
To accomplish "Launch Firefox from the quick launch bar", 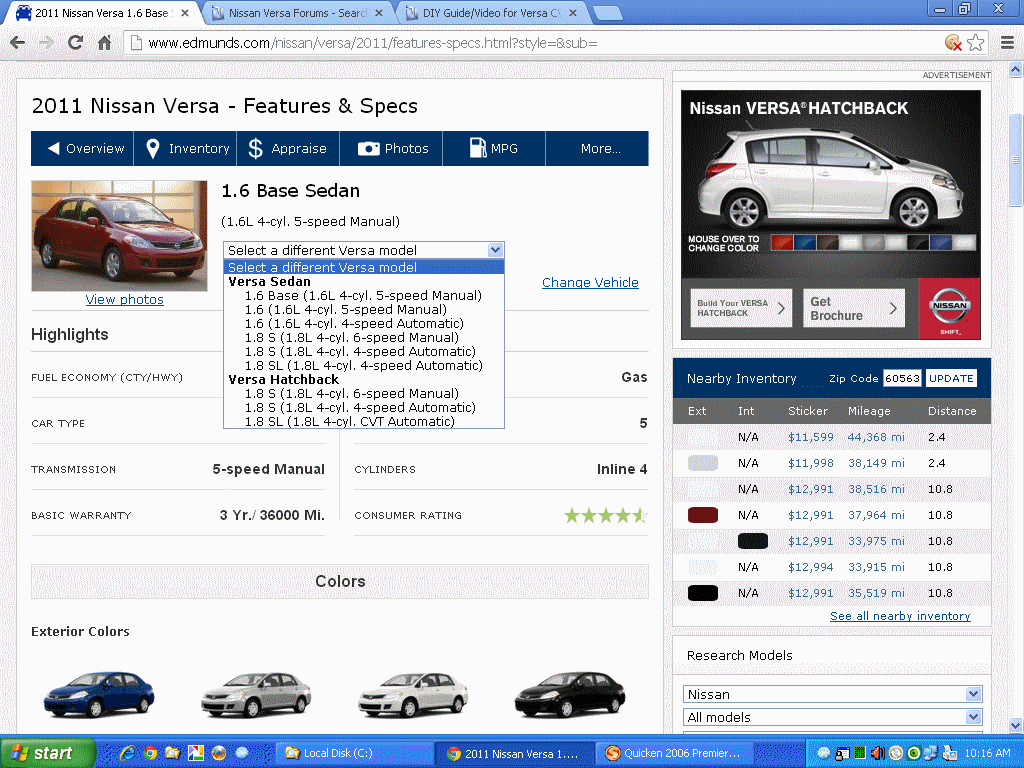I will 219,753.
